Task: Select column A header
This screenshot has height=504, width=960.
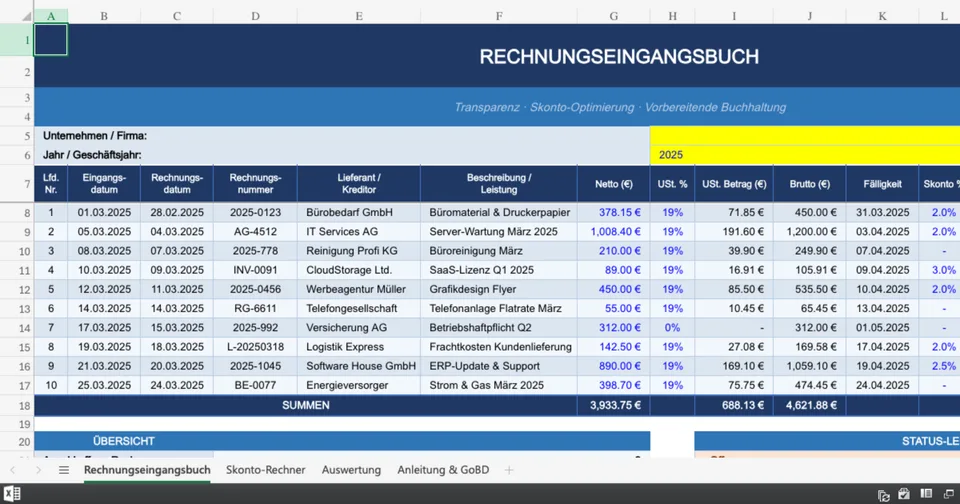Action: point(51,17)
